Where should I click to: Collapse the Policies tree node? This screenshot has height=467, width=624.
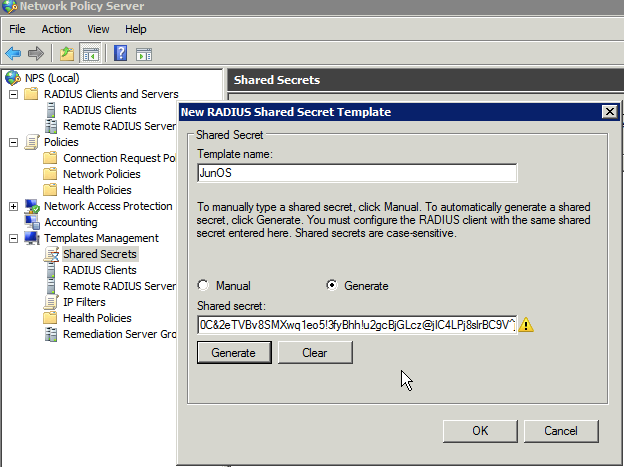[13, 142]
